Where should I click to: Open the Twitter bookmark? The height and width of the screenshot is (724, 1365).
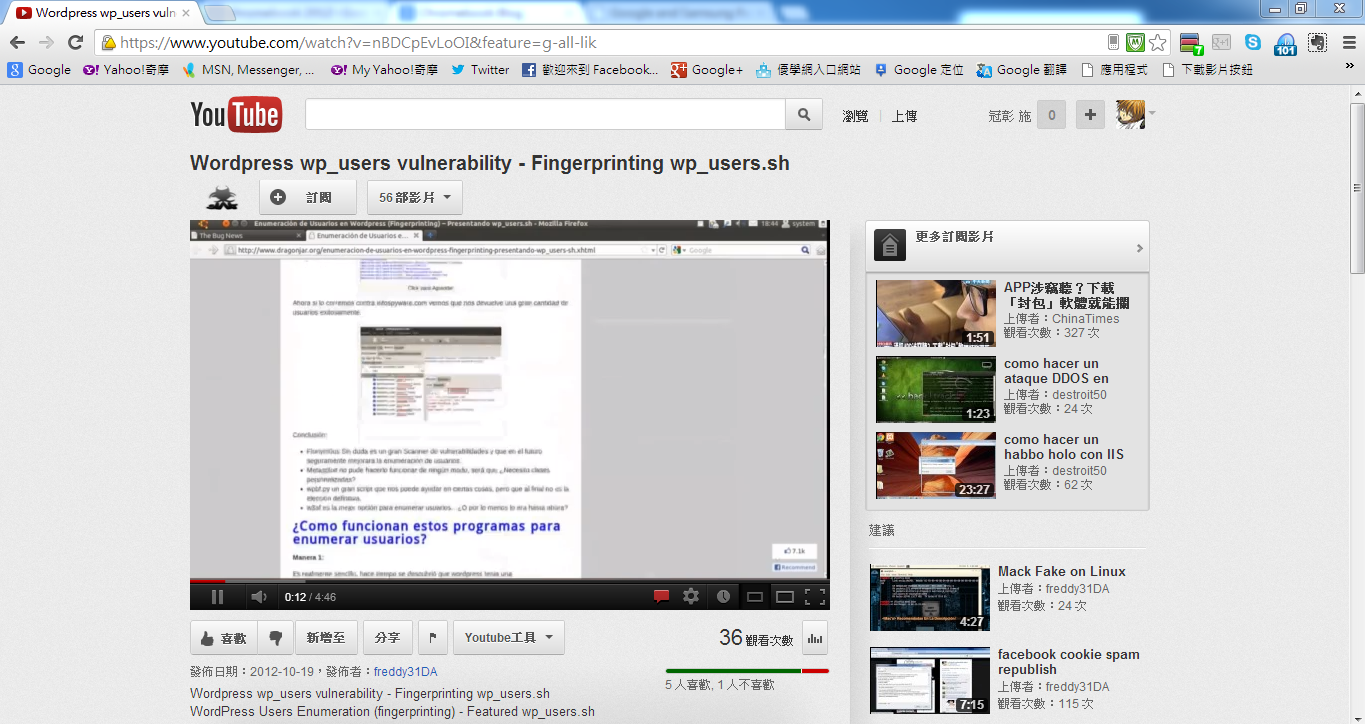tap(480, 70)
